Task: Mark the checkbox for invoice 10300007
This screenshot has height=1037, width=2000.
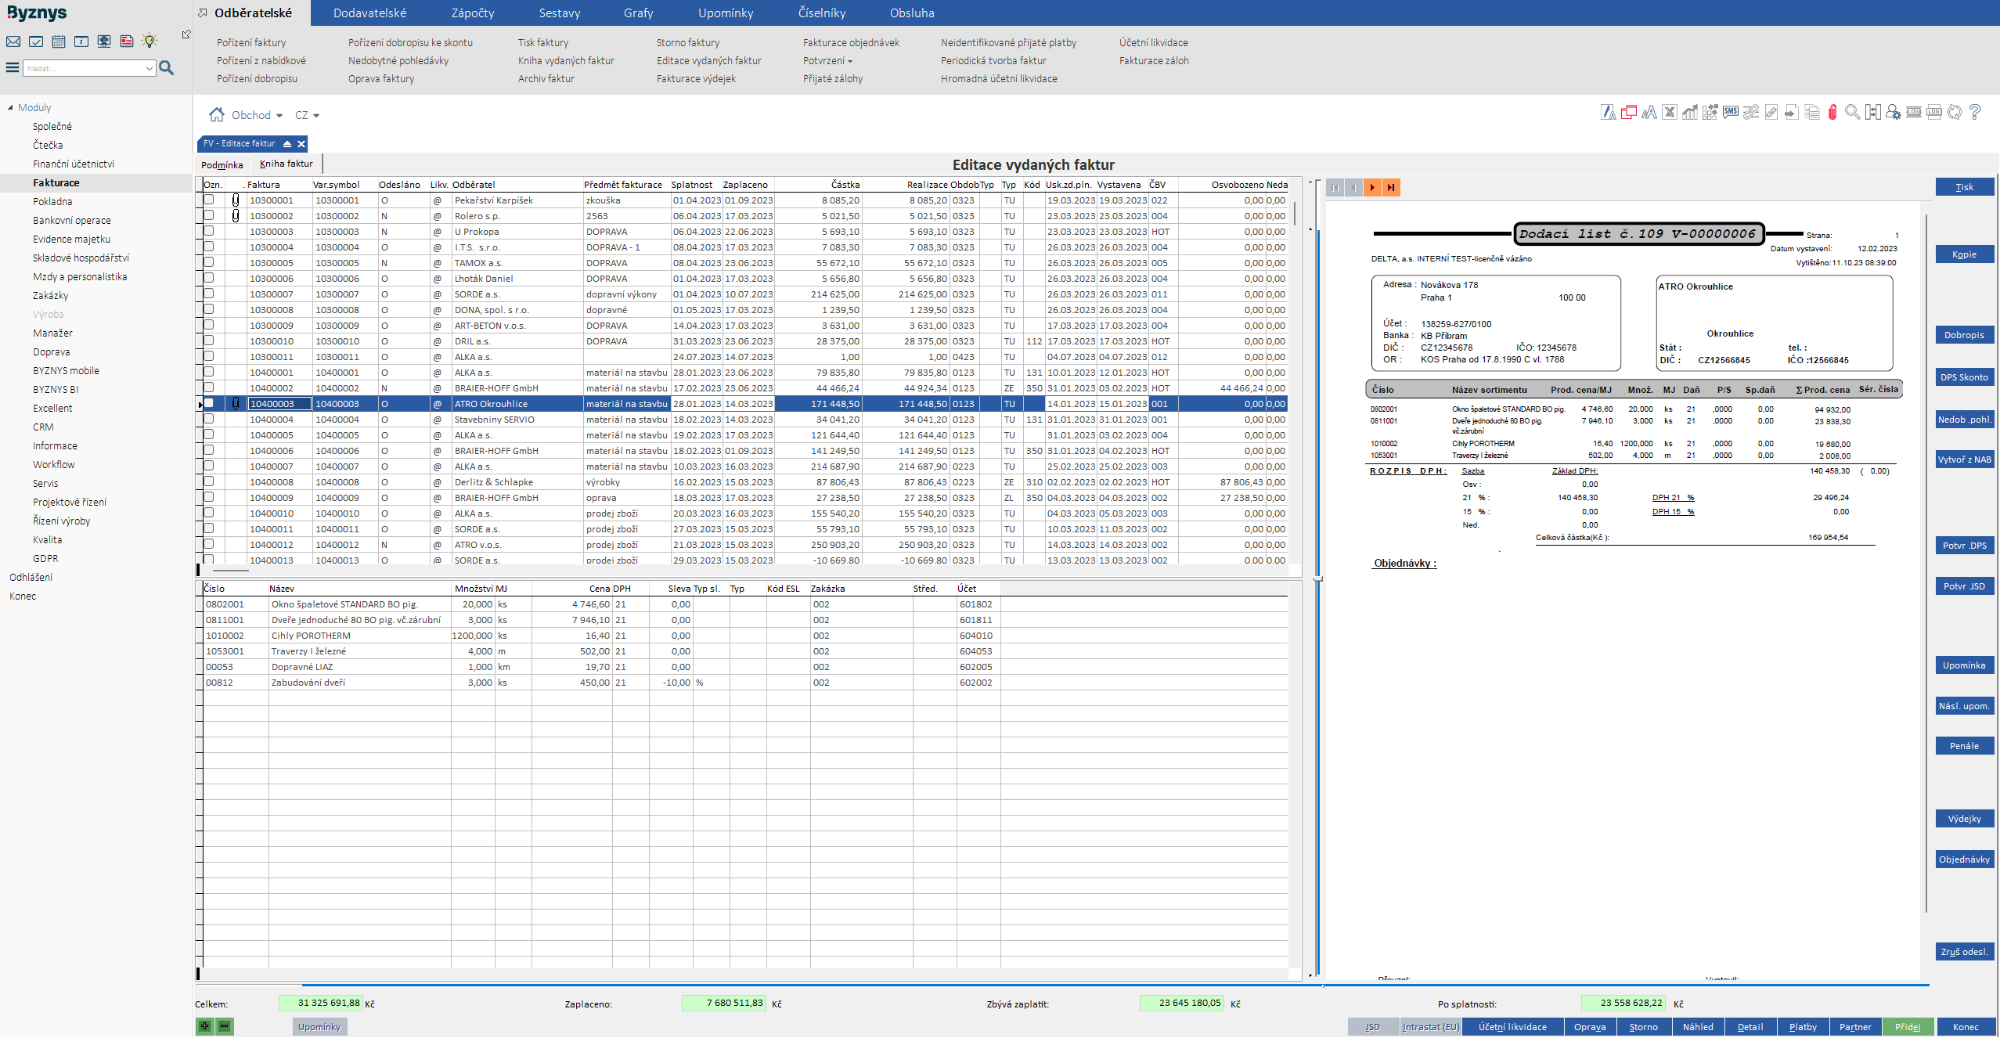Action: pyautogui.click(x=209, y=294)
